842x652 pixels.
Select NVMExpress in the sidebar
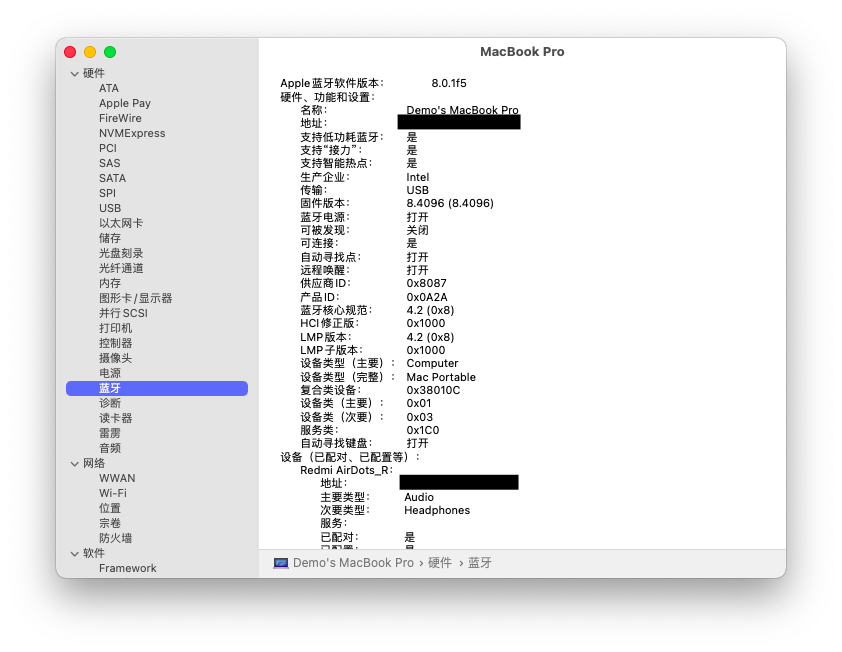(132, 133)
